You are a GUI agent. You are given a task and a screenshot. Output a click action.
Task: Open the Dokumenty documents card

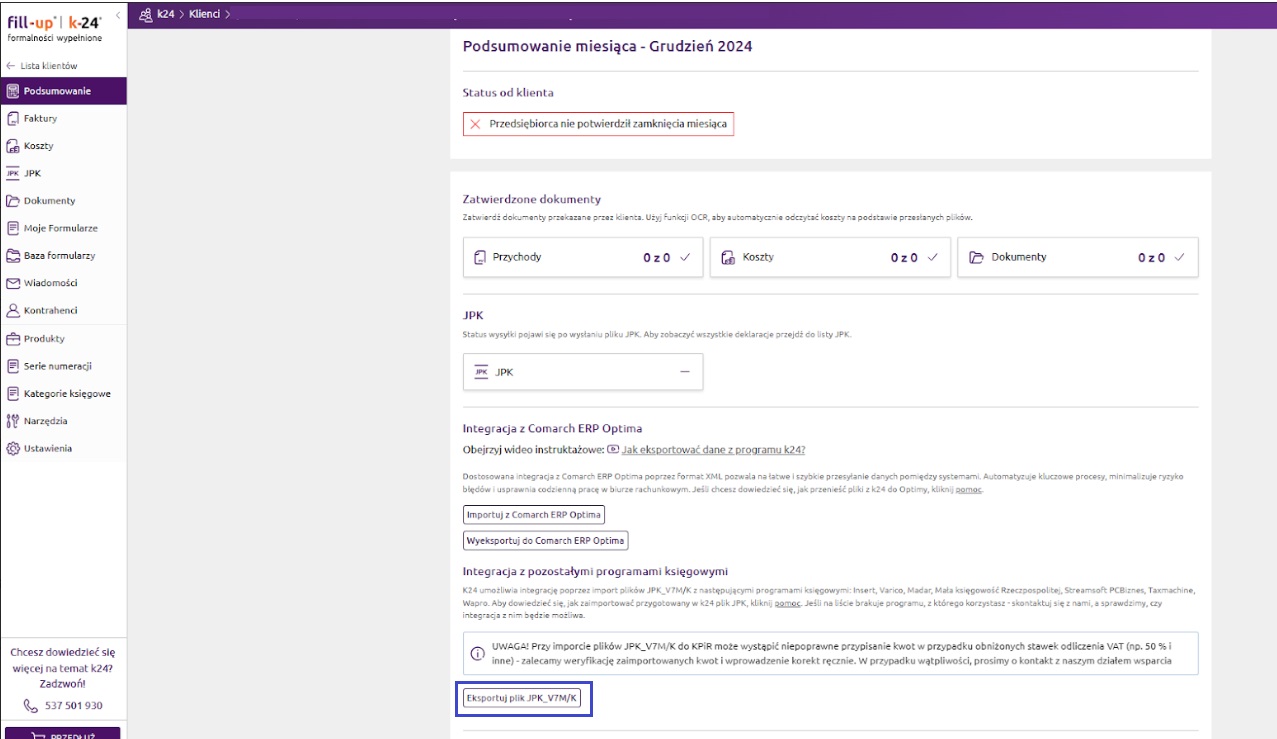pos(1078,257)
